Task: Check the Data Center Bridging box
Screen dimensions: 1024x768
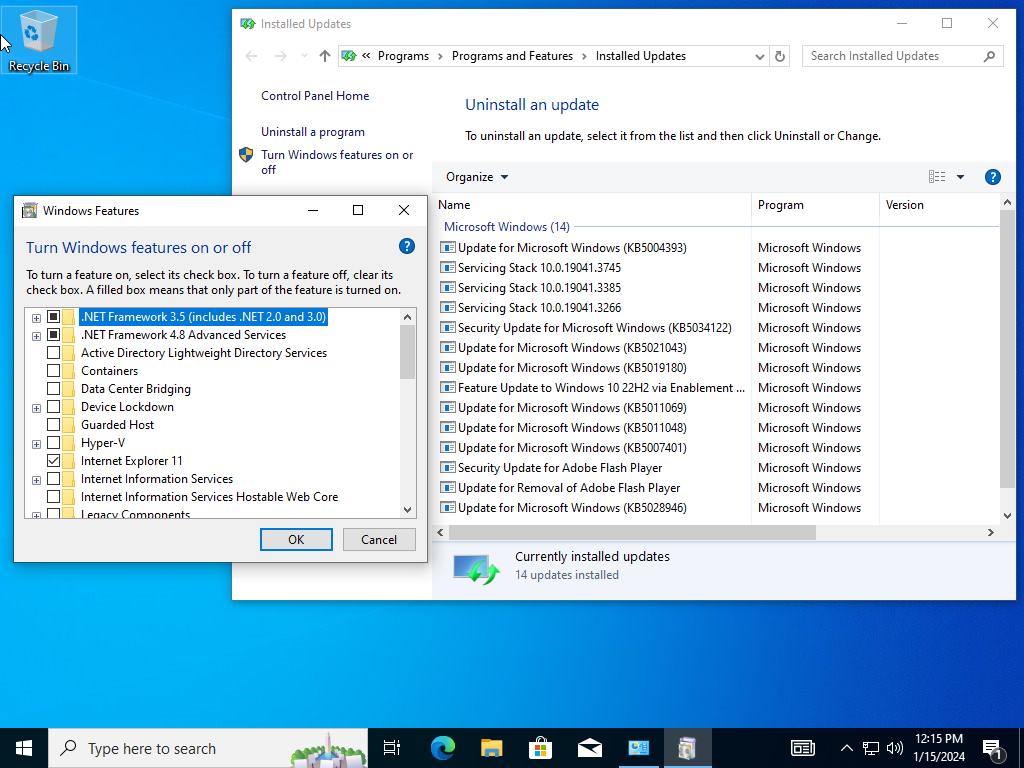Action: (54, 389)
